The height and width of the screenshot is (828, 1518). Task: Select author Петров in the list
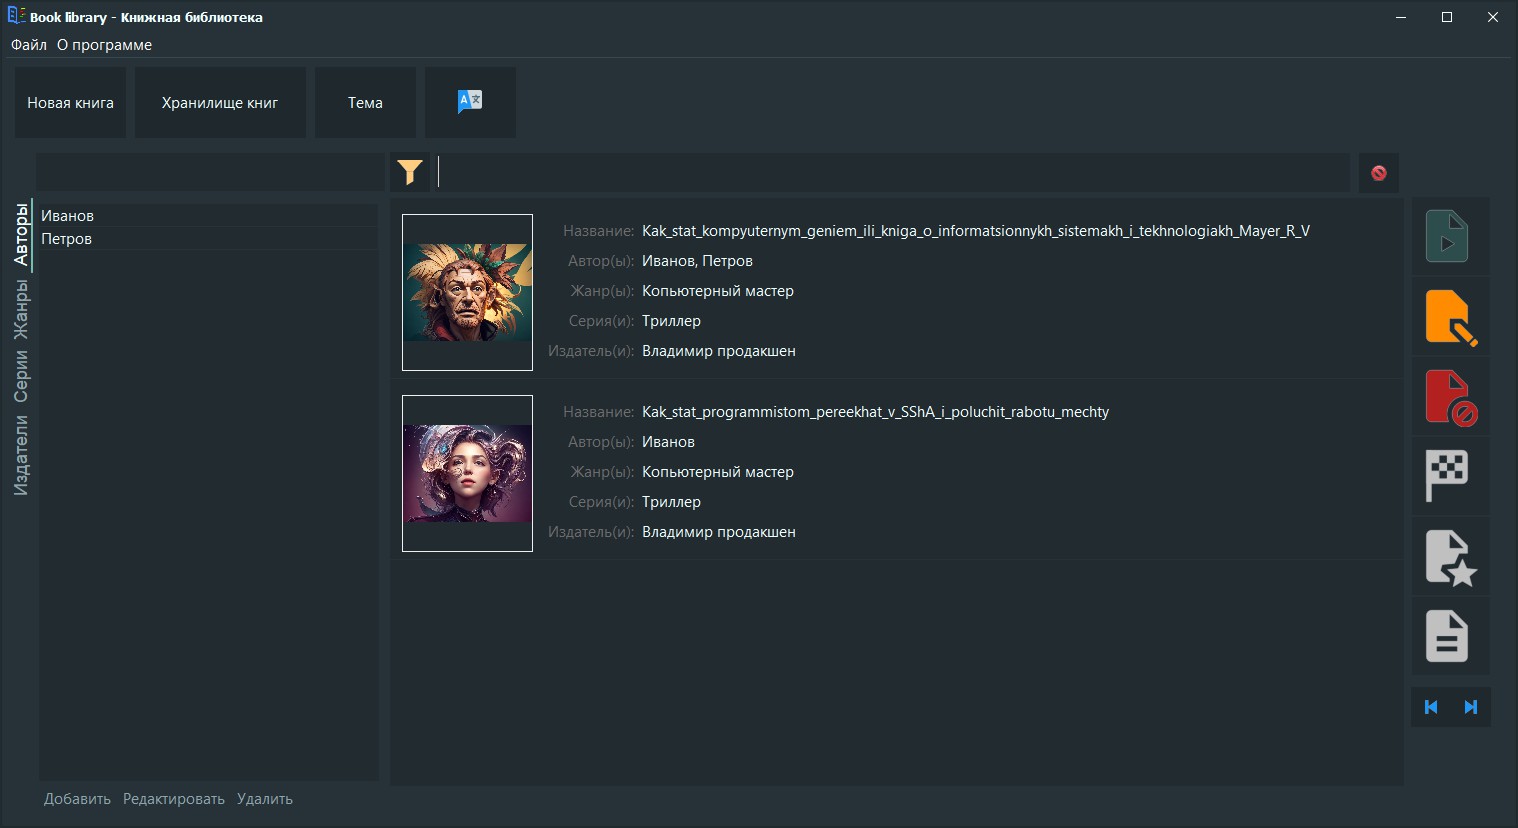[208, 239]
